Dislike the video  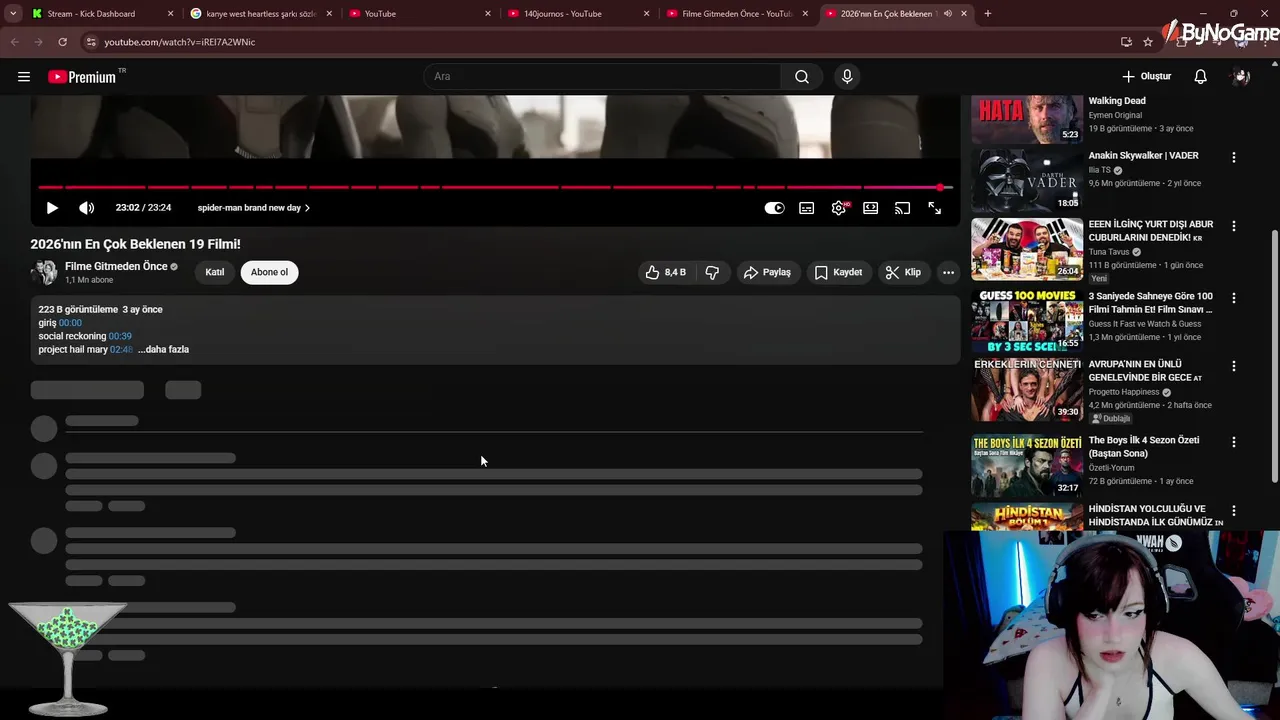point(712,272)
